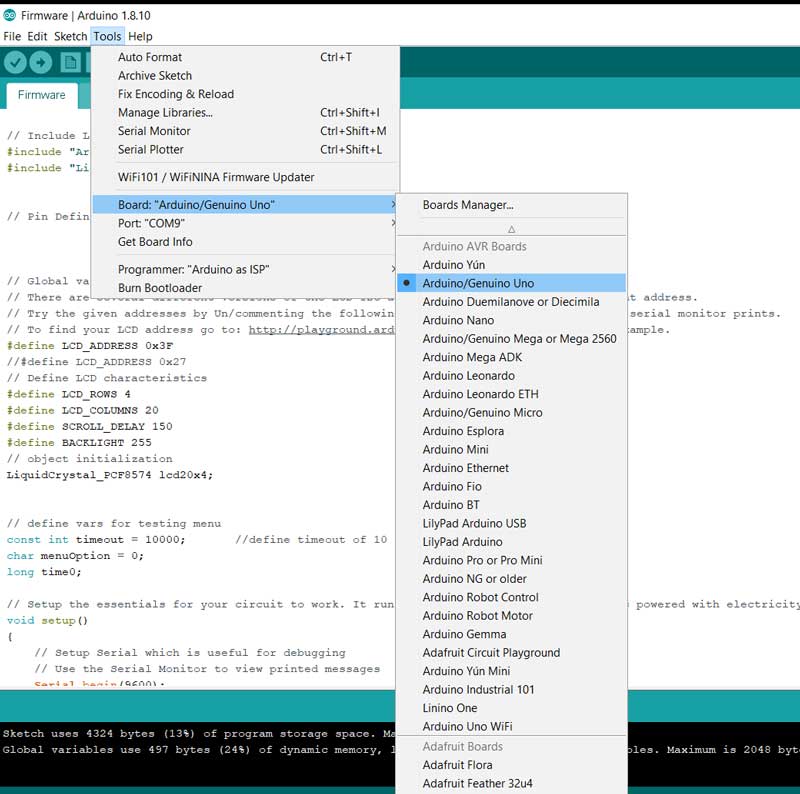
Task: Click the 'LiquidCrystal_PCF8574 lcd20x4;' line
Action: pos(109,475)
